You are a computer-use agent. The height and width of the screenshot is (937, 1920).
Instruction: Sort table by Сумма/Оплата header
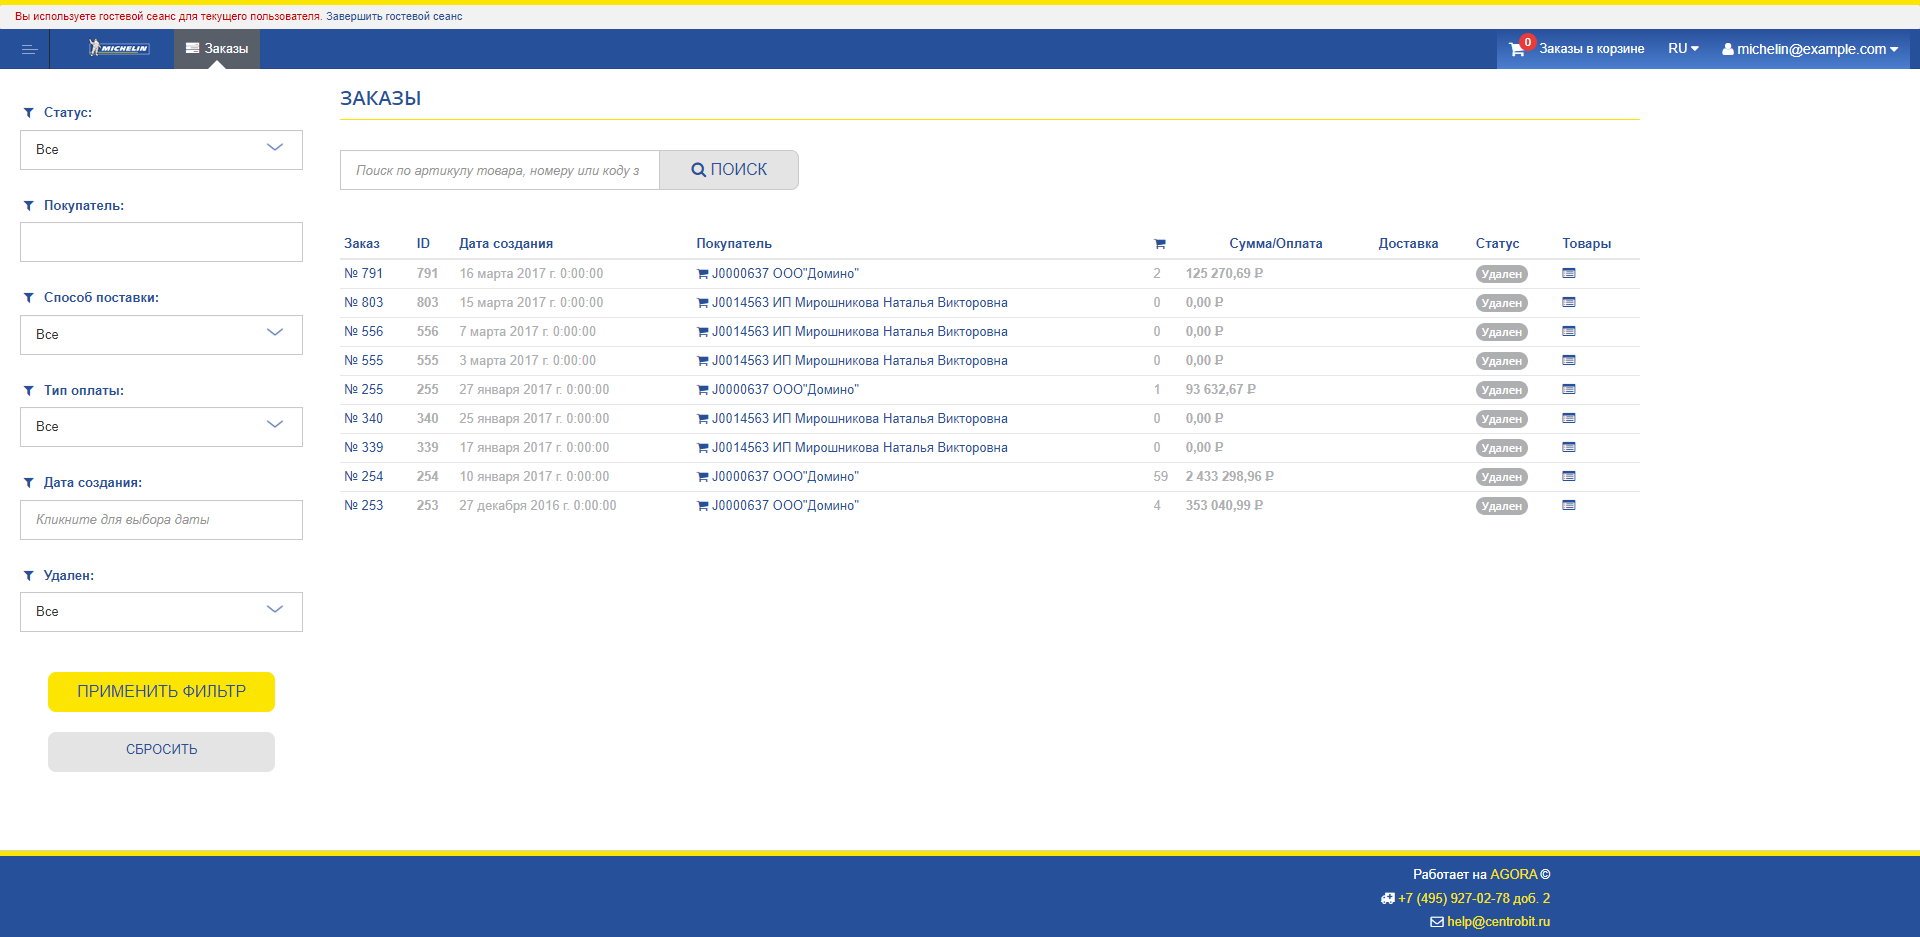(1275, 244)
